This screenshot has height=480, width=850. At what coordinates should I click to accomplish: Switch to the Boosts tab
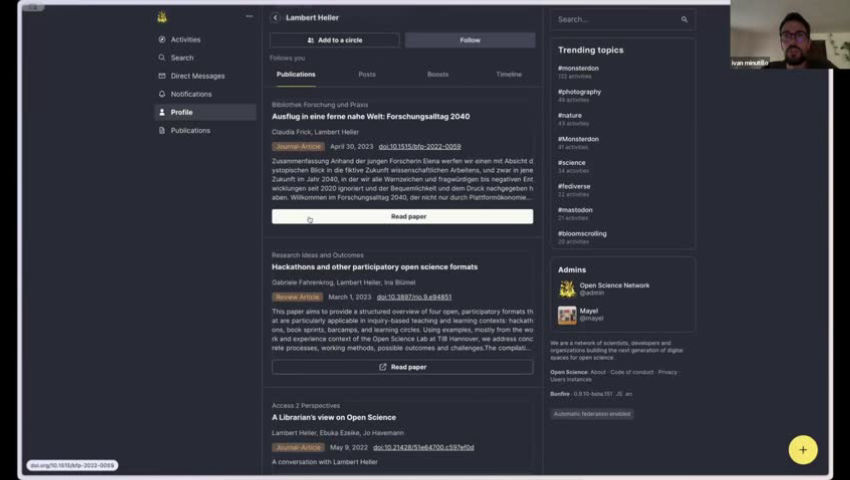tap(438, 74)
